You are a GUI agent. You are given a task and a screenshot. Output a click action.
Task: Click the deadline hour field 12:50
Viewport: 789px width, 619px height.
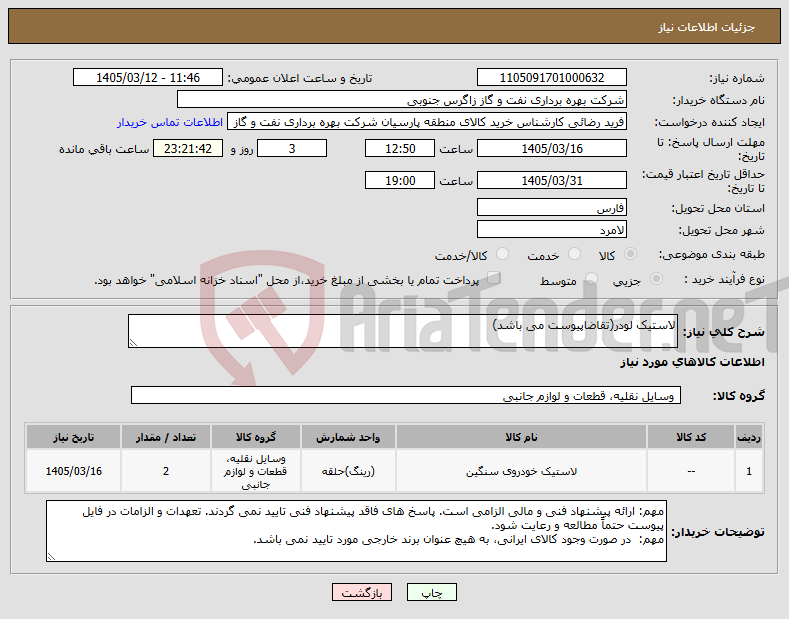[x=400, y=148]
